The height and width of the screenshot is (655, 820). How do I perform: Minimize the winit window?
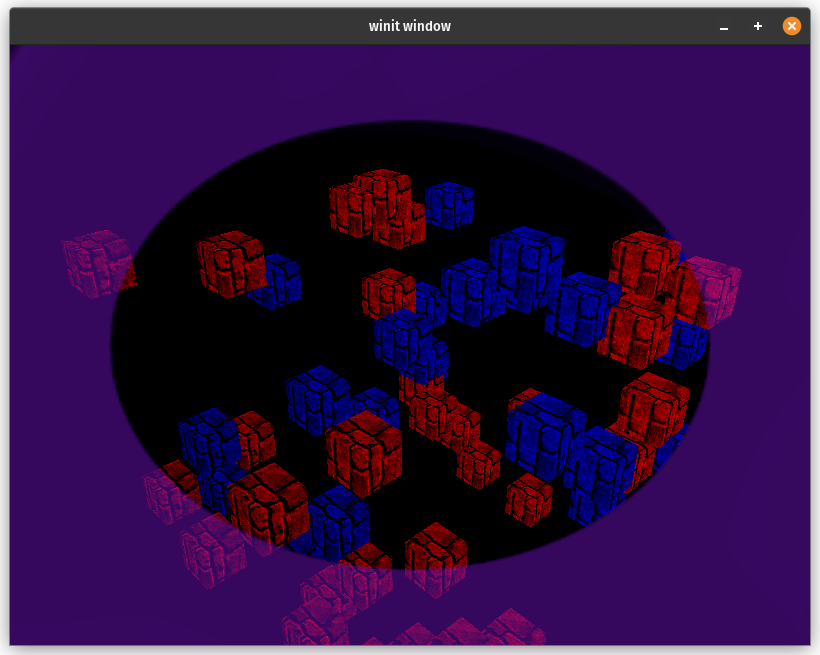724,26
